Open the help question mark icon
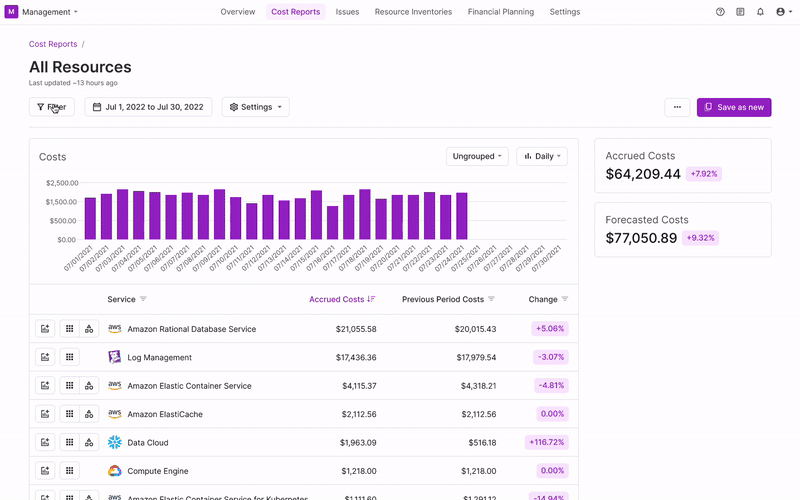Screen dimensions: 800x500 720,12
